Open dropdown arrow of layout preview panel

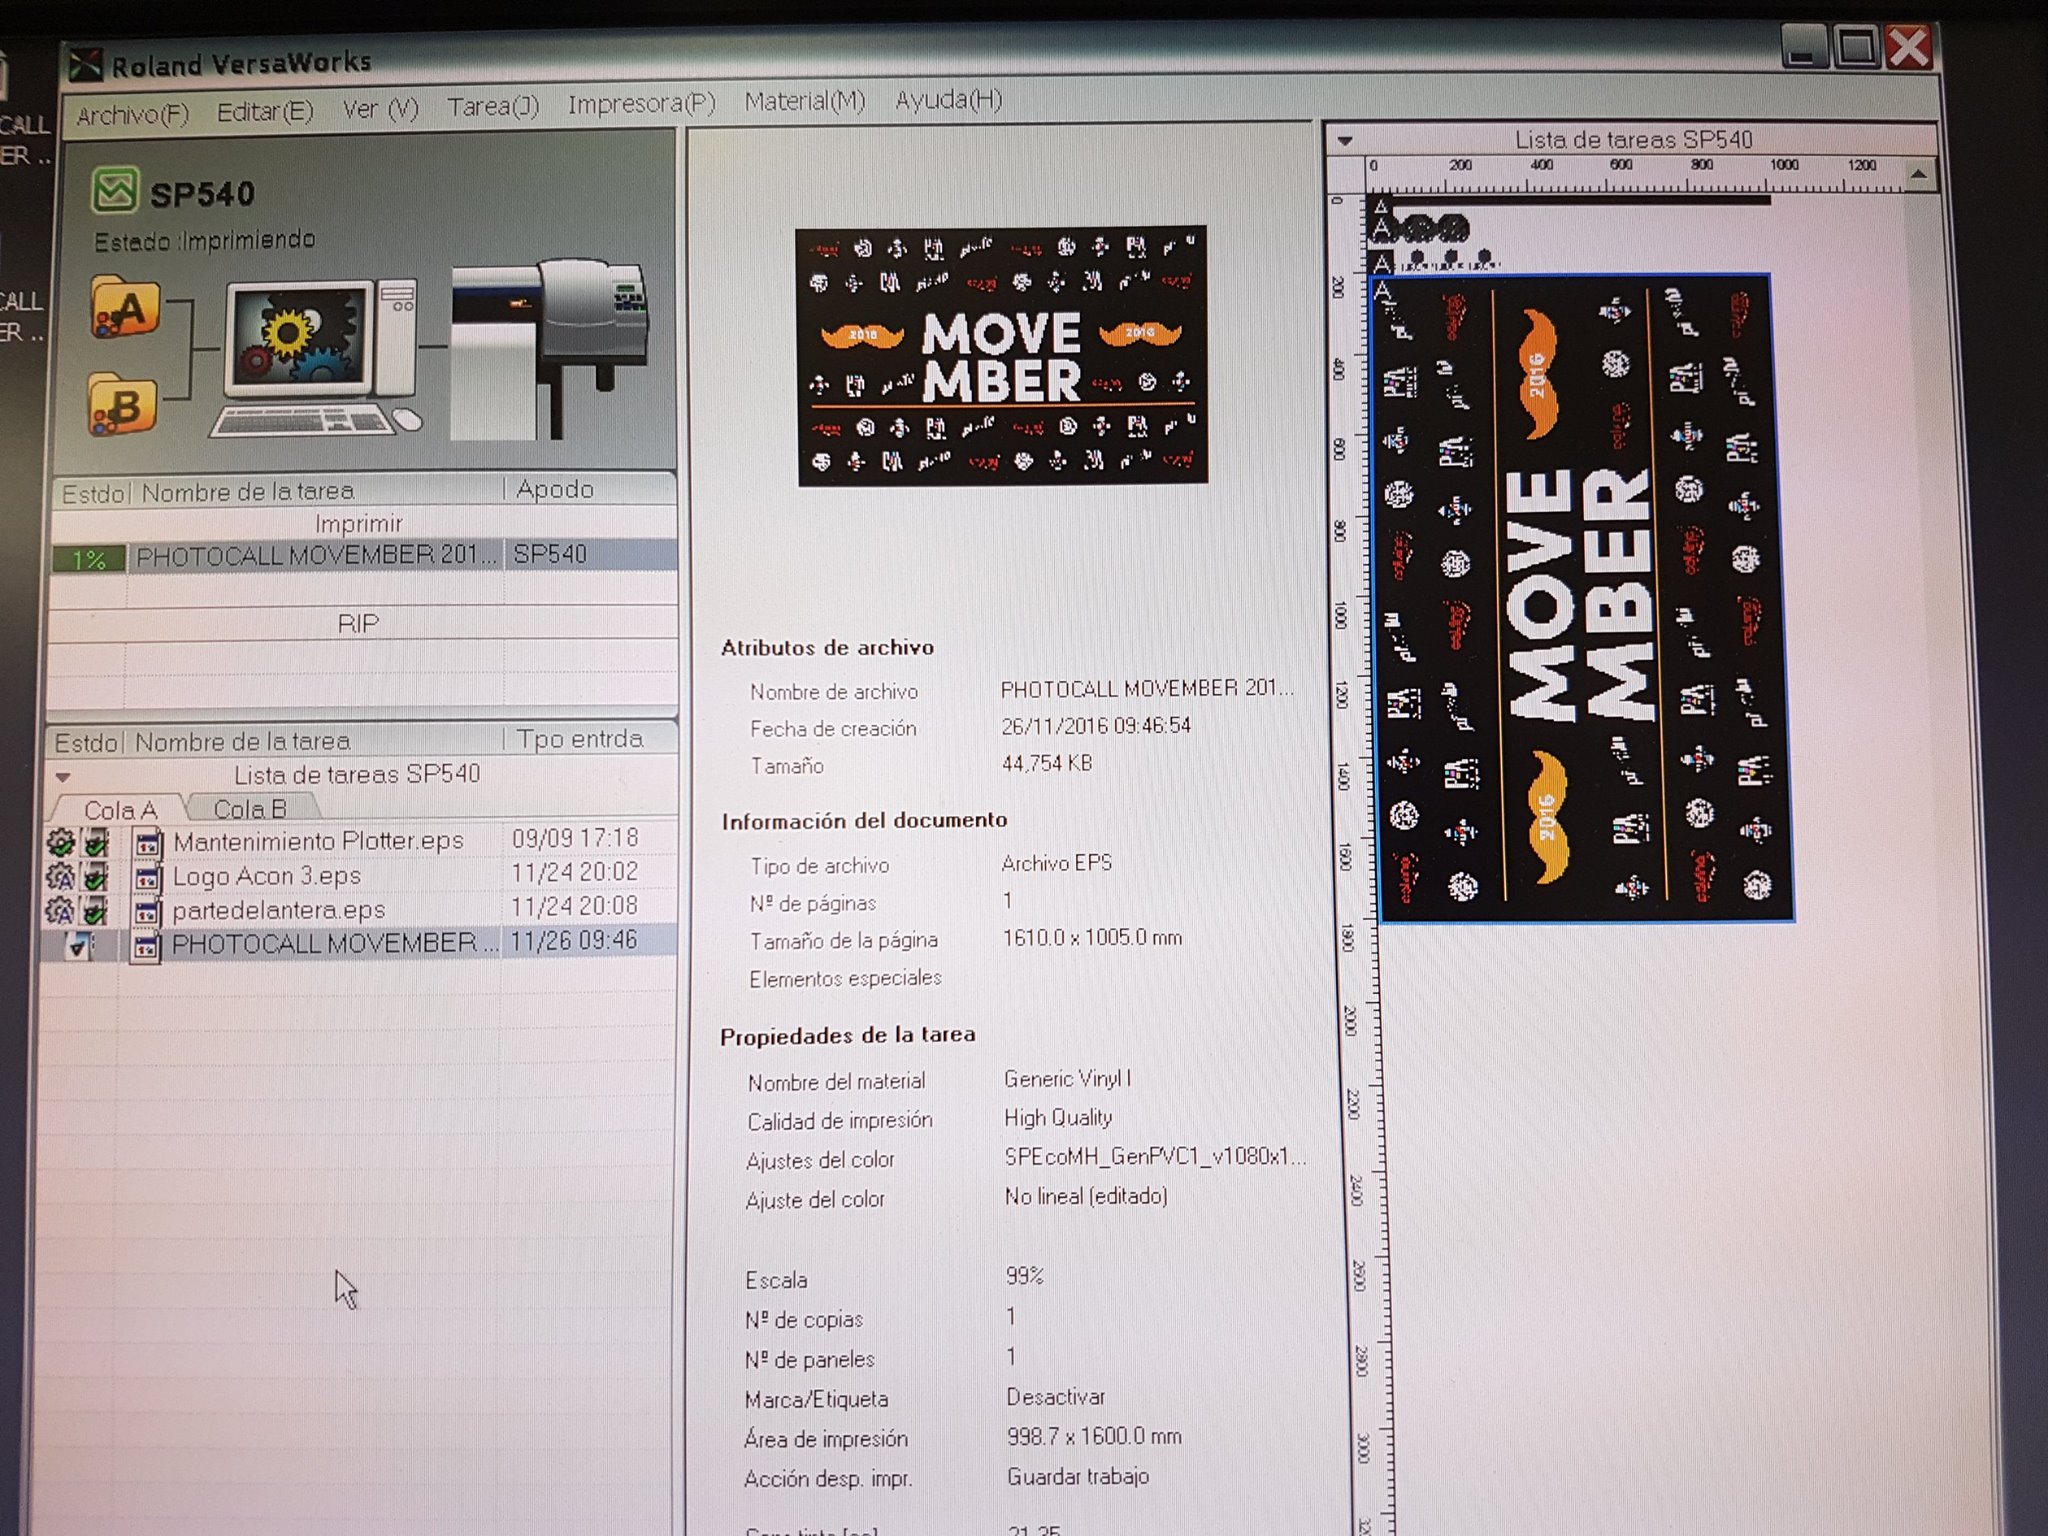(x=1345, y=141)
